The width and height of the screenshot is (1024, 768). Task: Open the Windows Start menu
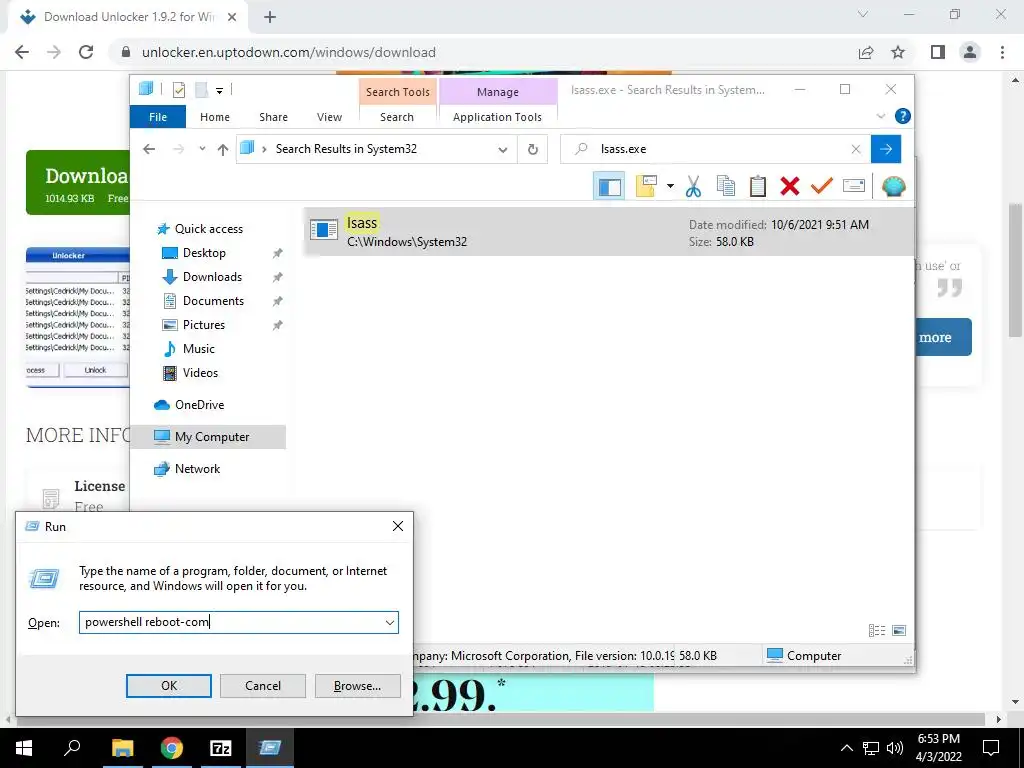(24, 748)
